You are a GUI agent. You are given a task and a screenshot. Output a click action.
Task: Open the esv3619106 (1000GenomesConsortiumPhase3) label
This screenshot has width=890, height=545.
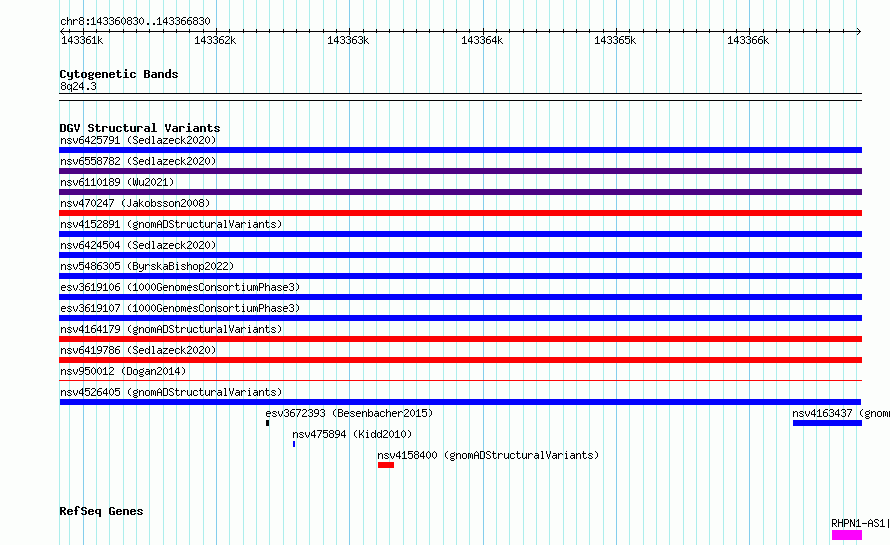(180, 287)
